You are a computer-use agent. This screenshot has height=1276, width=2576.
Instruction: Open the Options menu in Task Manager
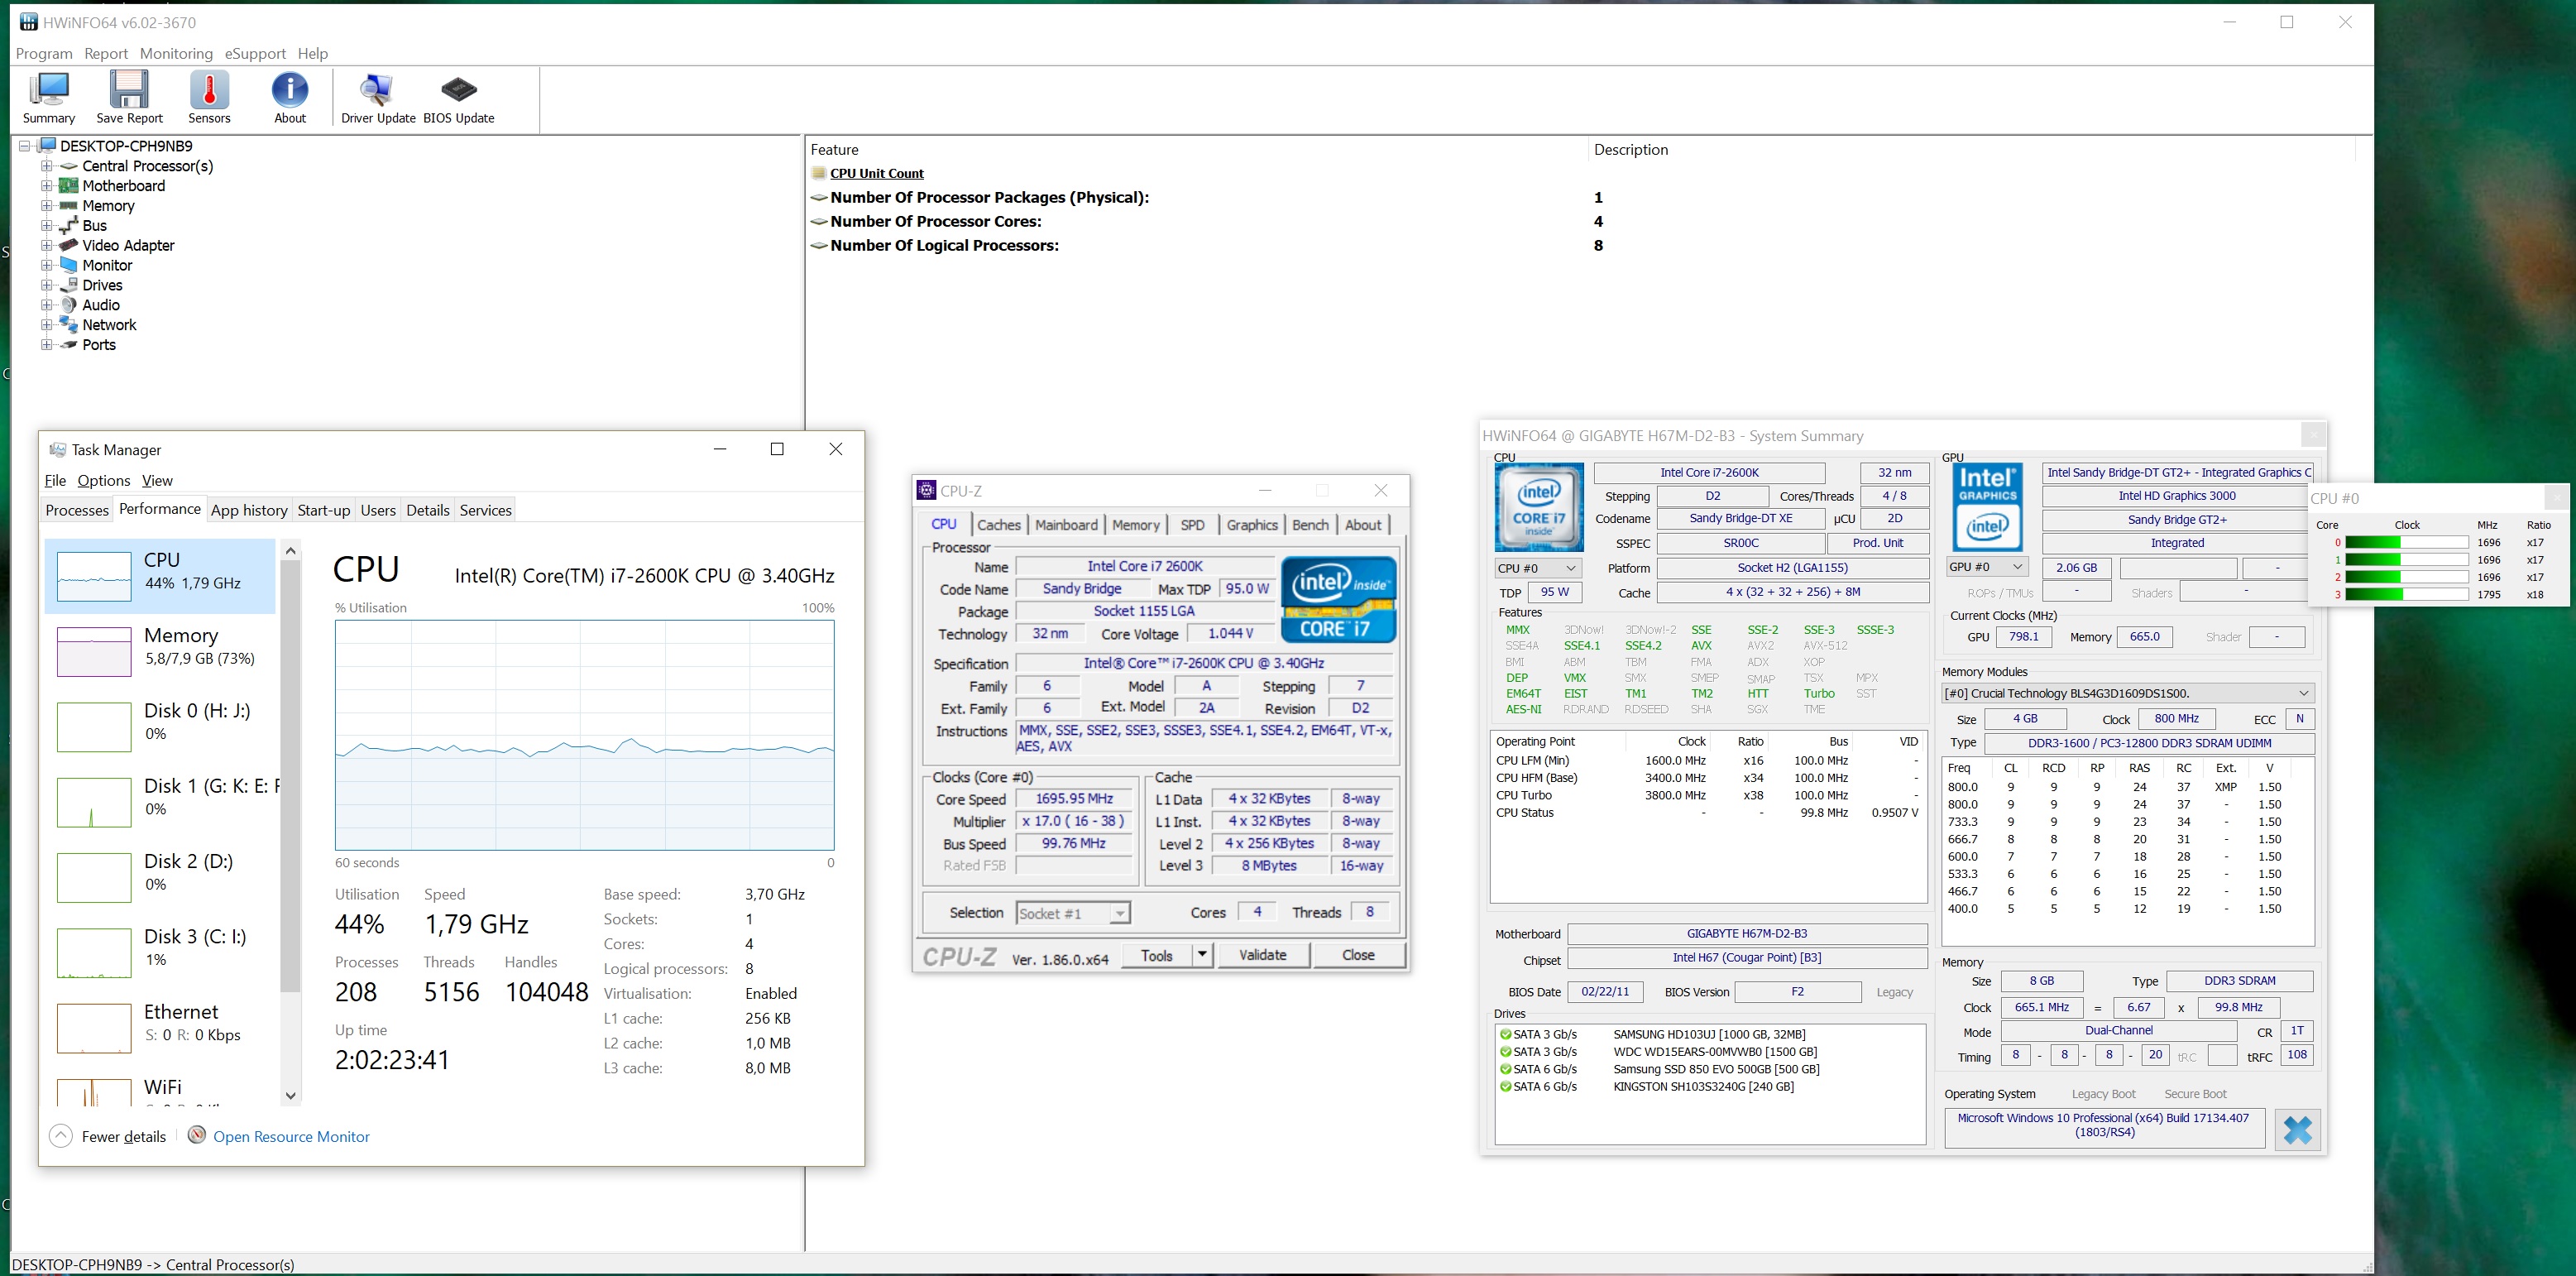104,480
